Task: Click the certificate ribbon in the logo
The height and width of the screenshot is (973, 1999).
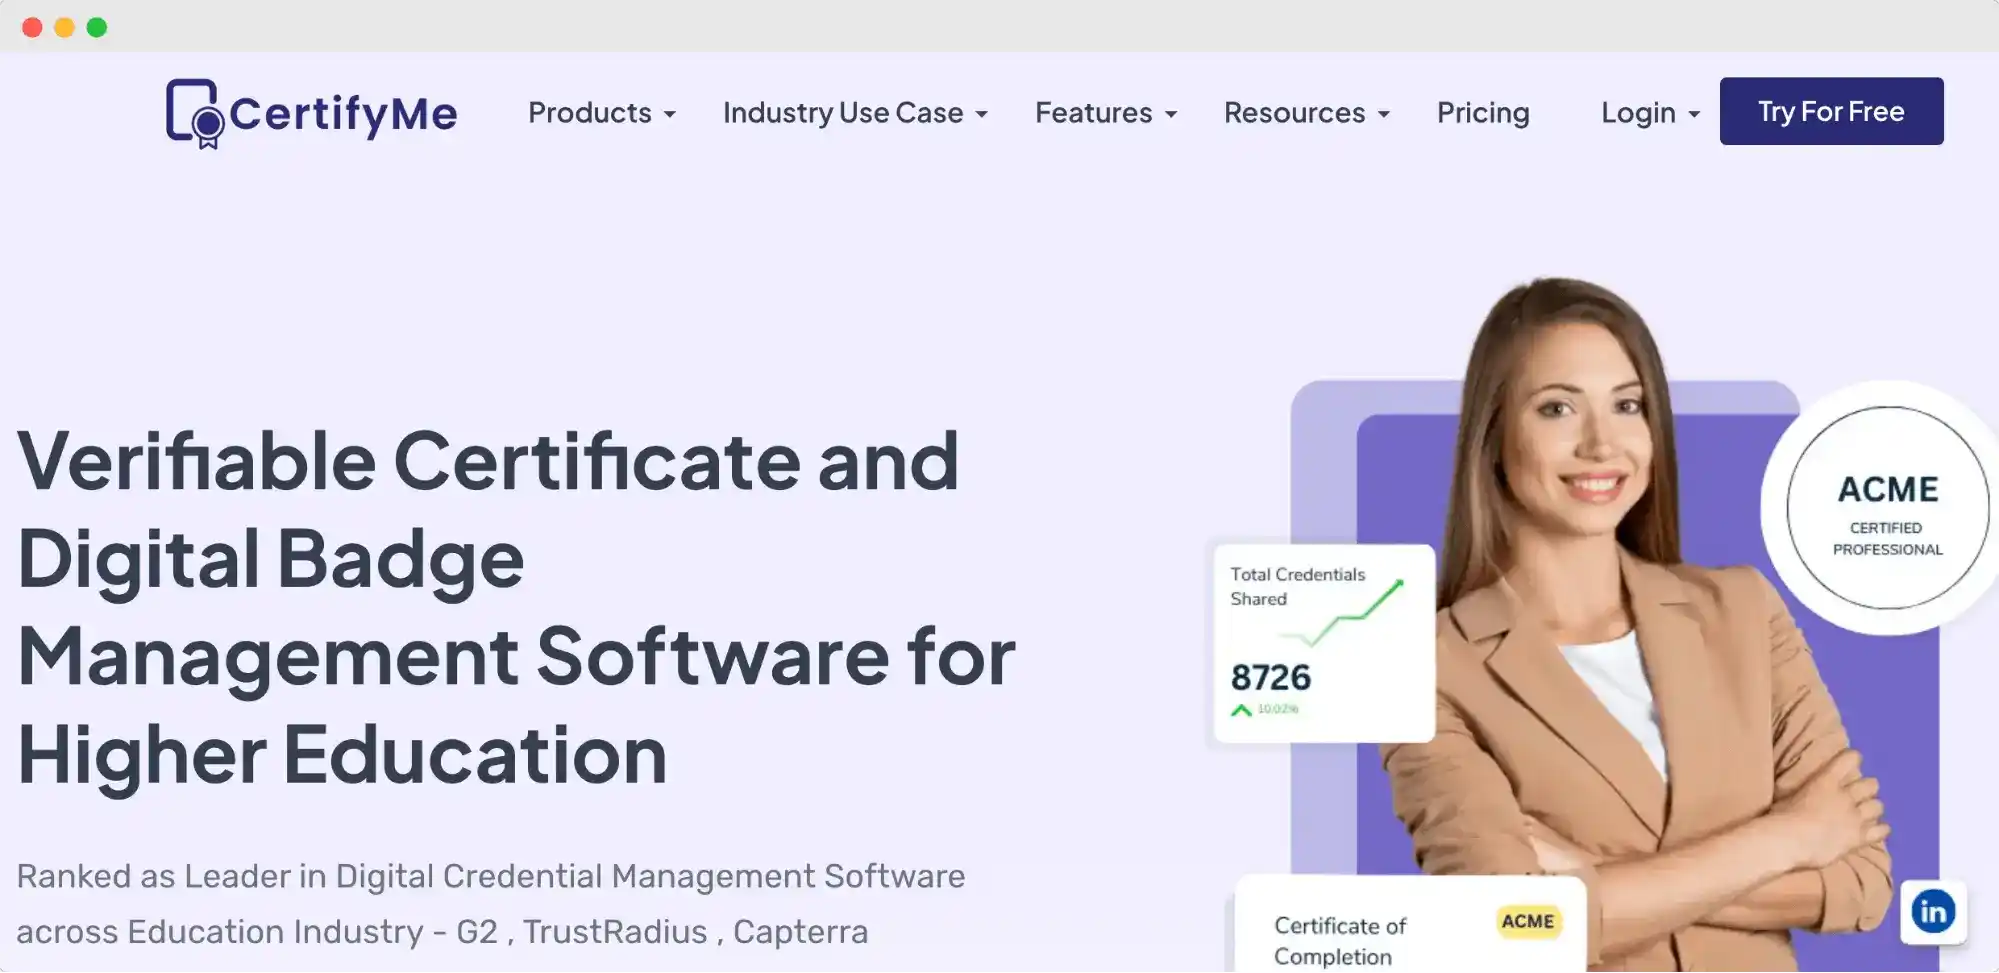Action: [205, 127]
